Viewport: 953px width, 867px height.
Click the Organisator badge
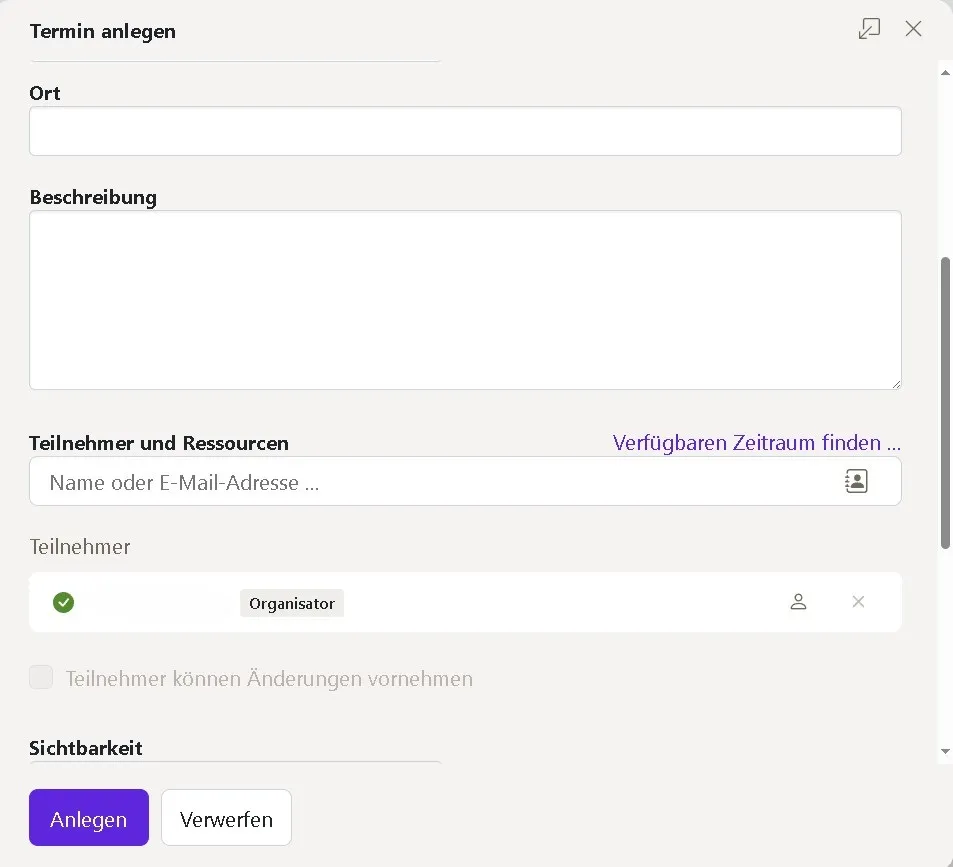point(292,603)
